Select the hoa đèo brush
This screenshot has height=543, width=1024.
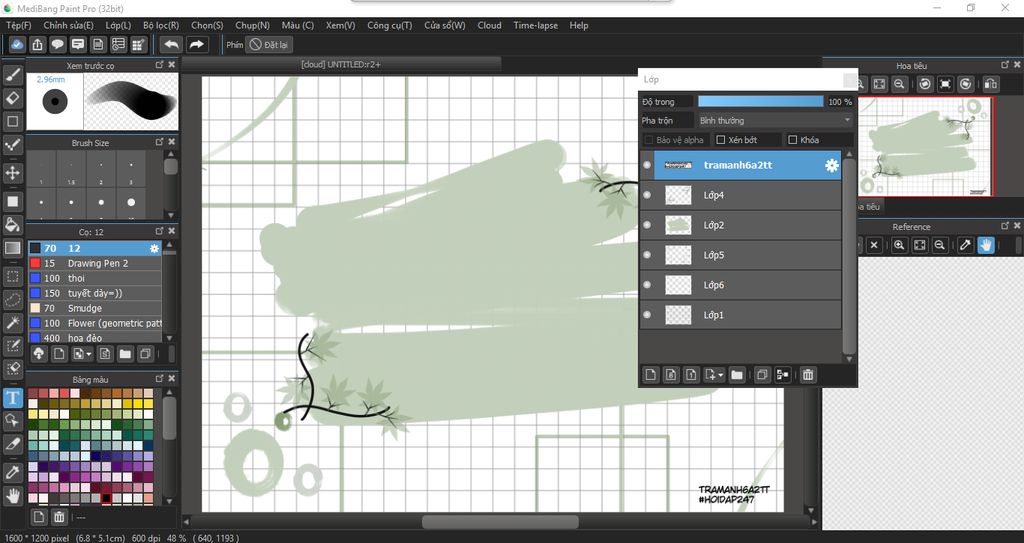(x=95, y=337)
